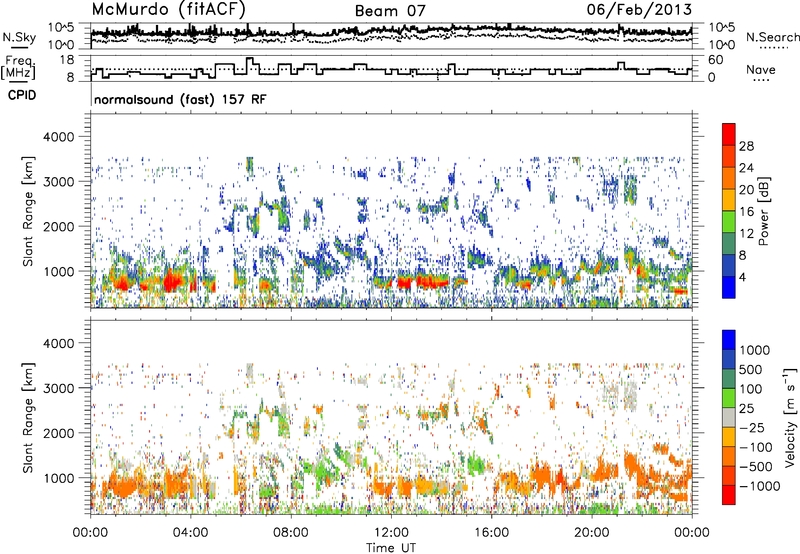Pick the gray -25 to 25 Velocity segment
Viewport: 800px width, 554px height.
729,417
